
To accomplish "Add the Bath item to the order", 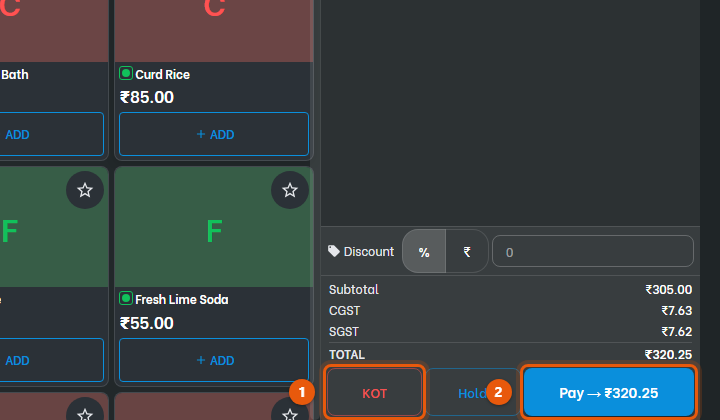I will (x=52, y=134).
